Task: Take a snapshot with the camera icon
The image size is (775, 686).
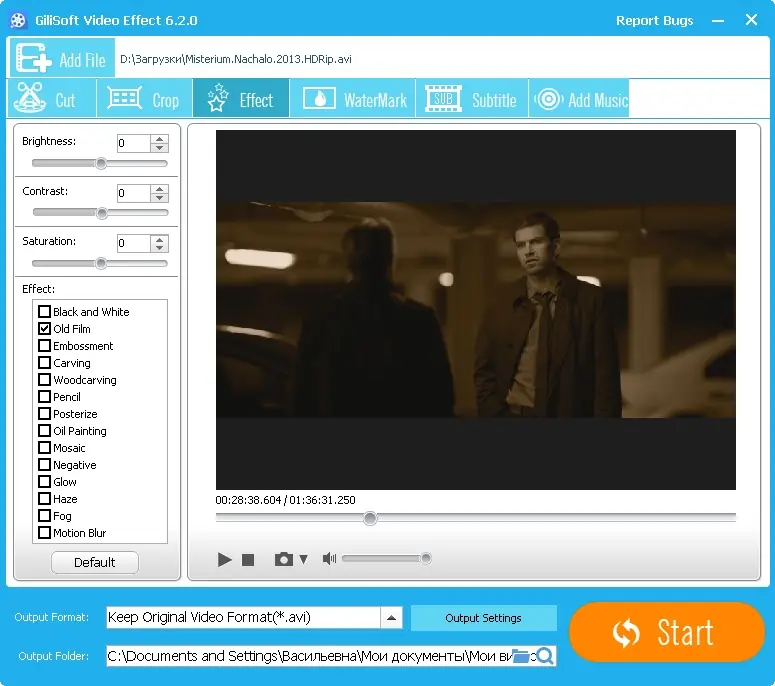Action: pos(284,559)
